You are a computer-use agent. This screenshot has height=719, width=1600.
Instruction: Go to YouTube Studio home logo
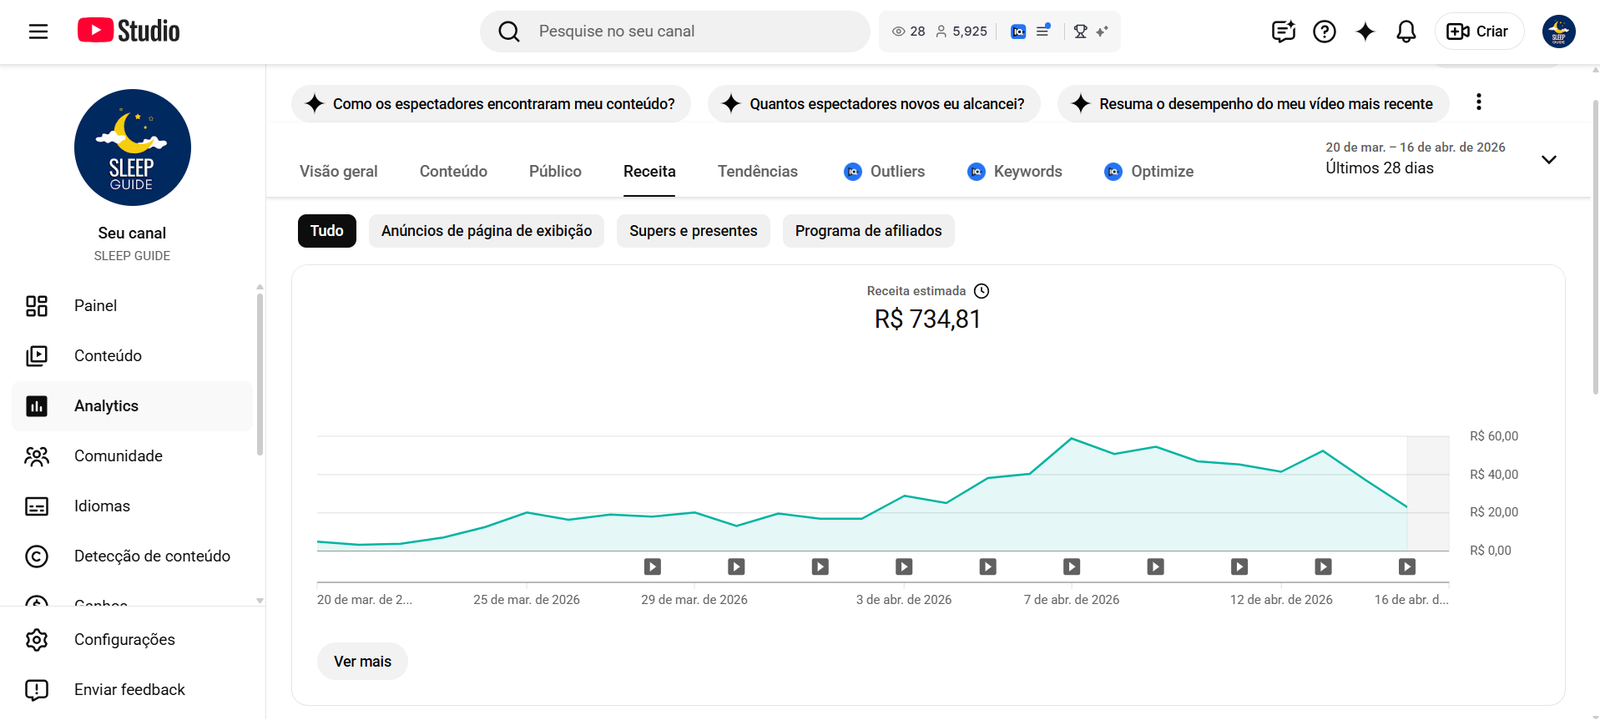(129, 31)
